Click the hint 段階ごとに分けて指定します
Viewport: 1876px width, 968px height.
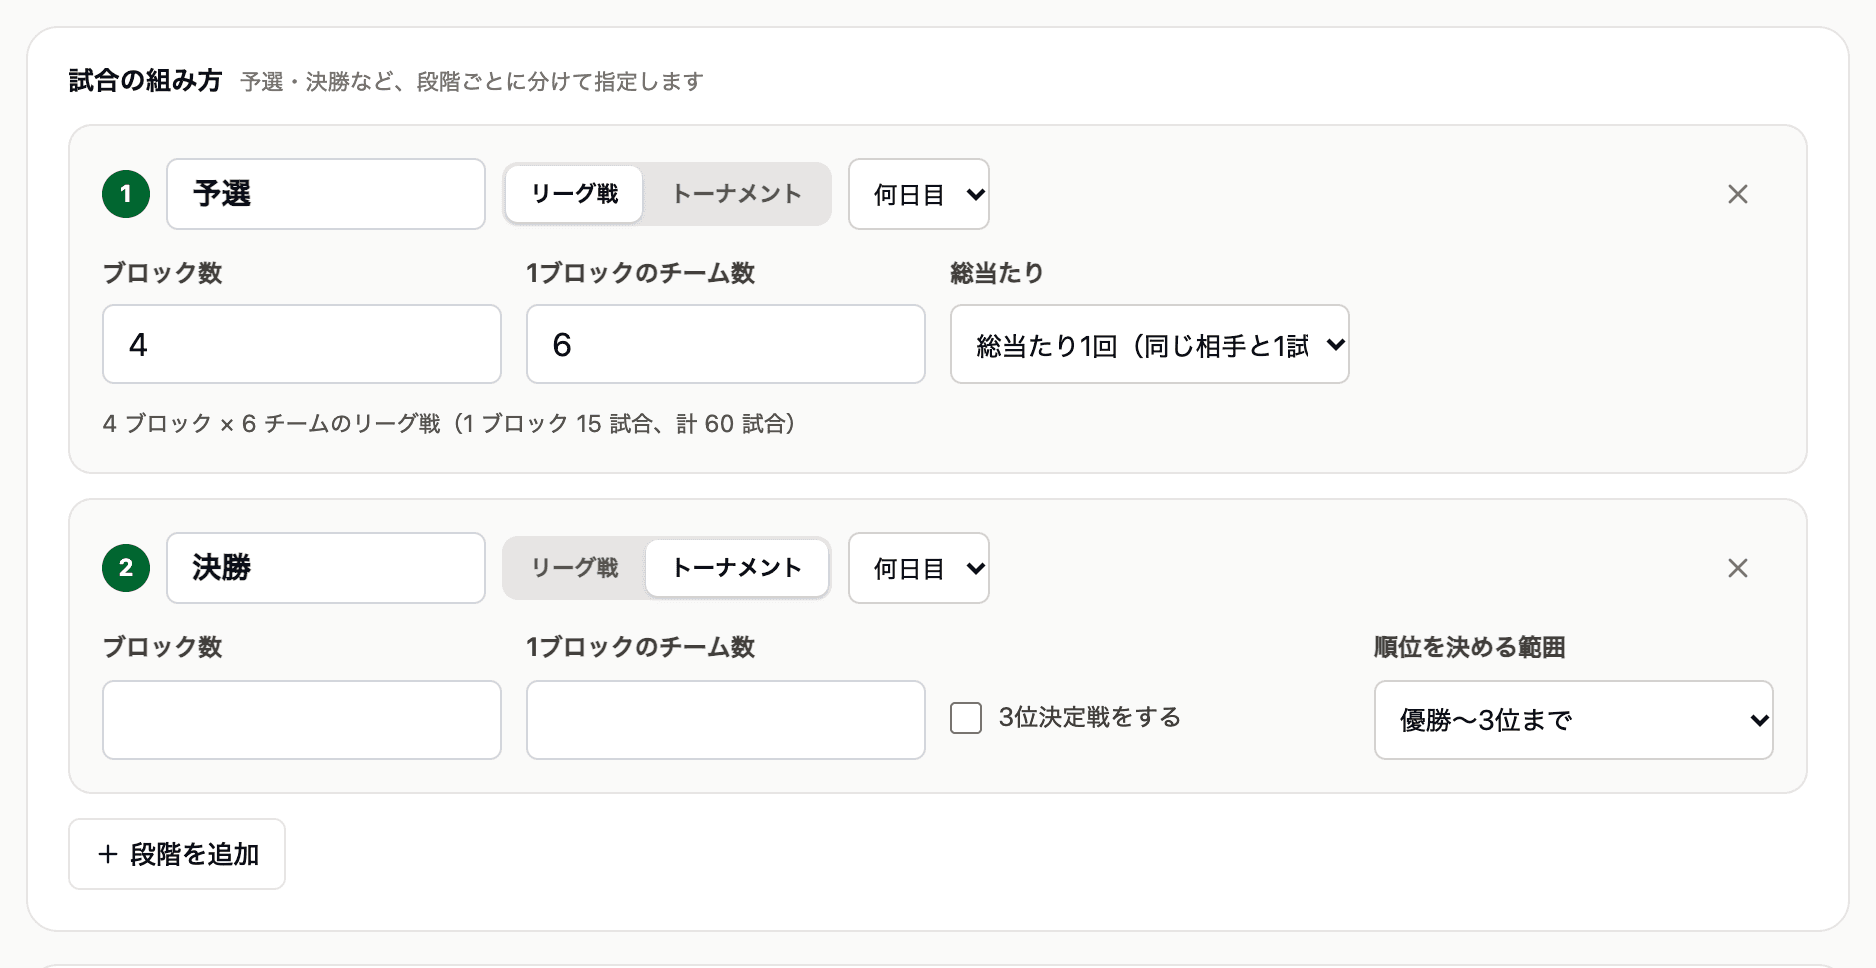click(x=560, y=82)
